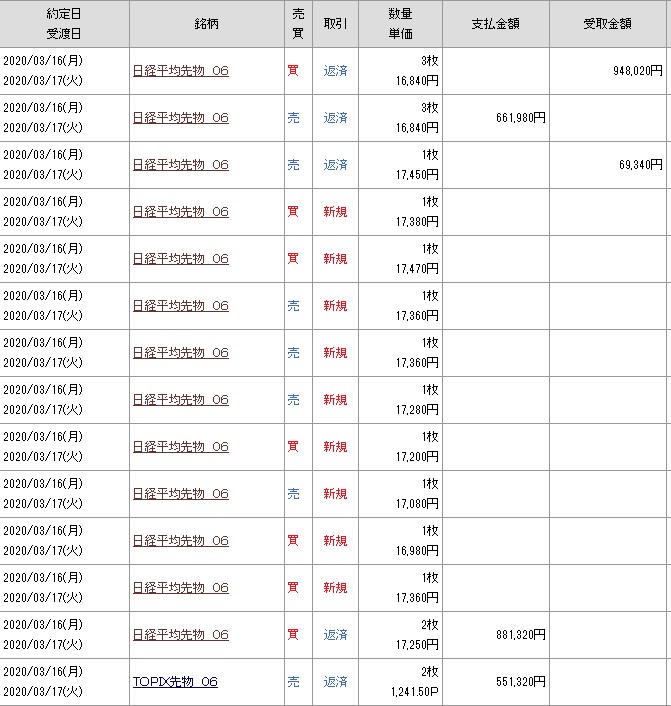
Task: Open 日経平均先物 06 link in 17,470円 row
Action: (x=180, y=259)
